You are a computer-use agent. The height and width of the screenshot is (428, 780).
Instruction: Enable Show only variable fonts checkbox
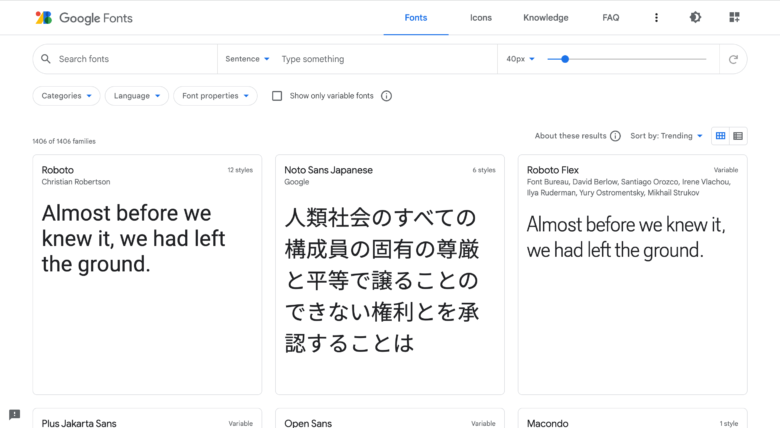[x=277, y=96]
